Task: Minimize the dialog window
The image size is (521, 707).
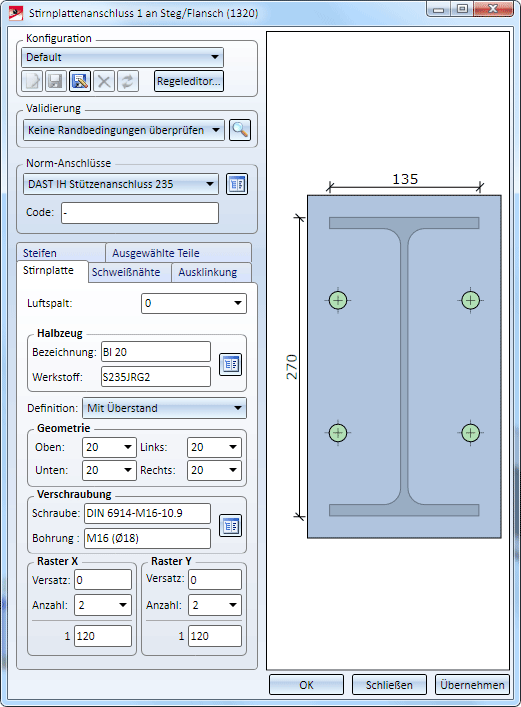Action: (438, 9)
